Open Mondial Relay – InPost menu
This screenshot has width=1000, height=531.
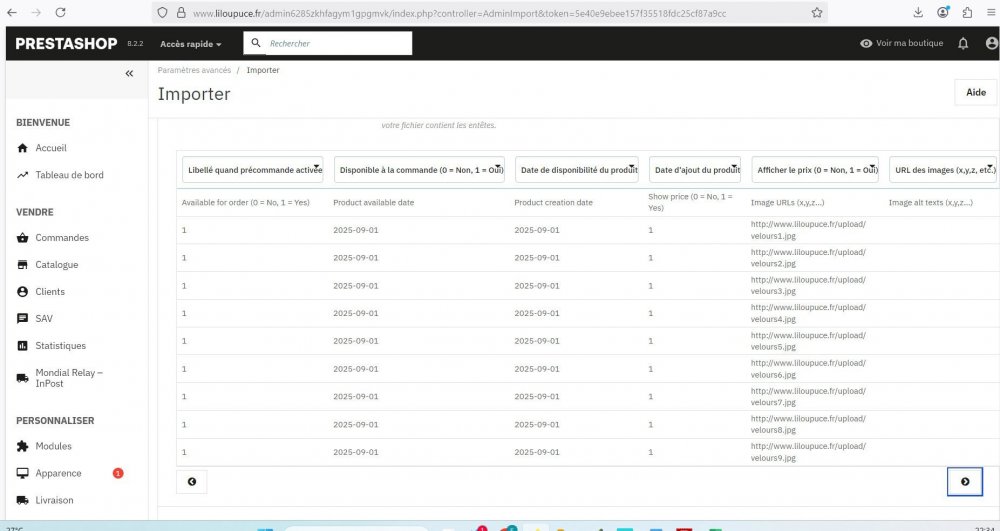point(69,378)
